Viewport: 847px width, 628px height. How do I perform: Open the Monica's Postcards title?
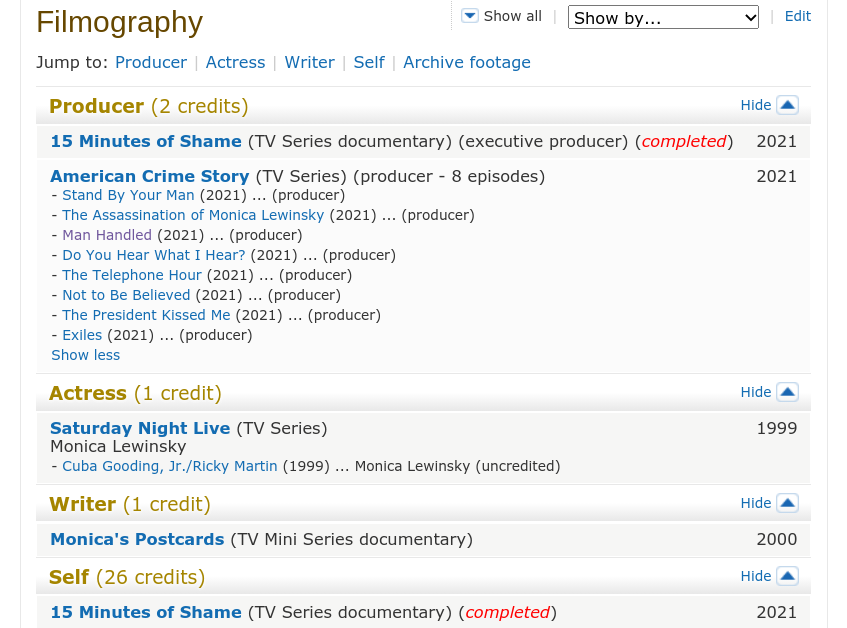click(x=137, y=539)
